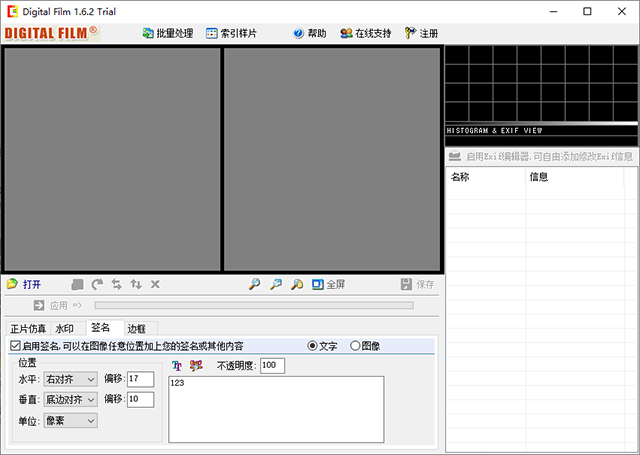Image resolution: width=640 pixels, height=455 pixels.
Task: Click the vertical flip arrows icon
Action: (136, 284)
